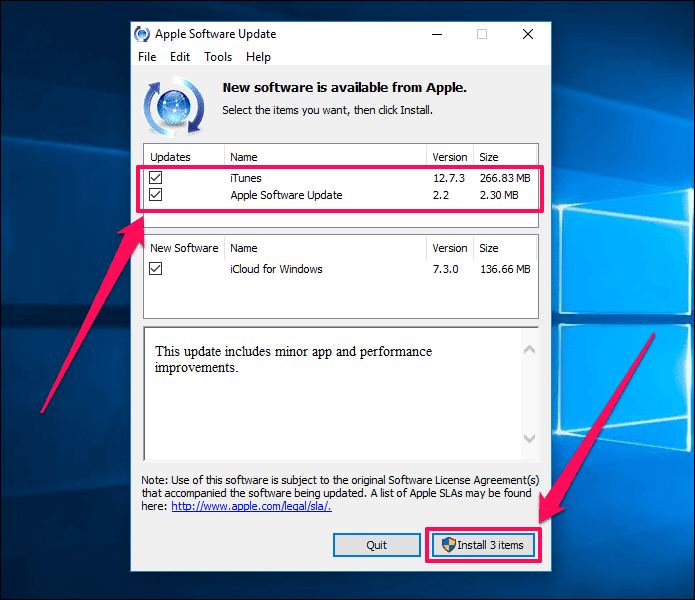The width and height of the screenshot is (695, 600).
Task: Uncheck the Apple Software Update checkbox
Action: pos(156,195)
